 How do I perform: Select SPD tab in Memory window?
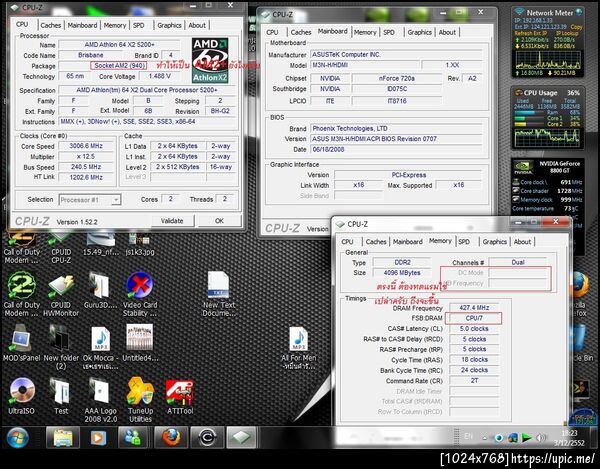(x=464, y=242)
